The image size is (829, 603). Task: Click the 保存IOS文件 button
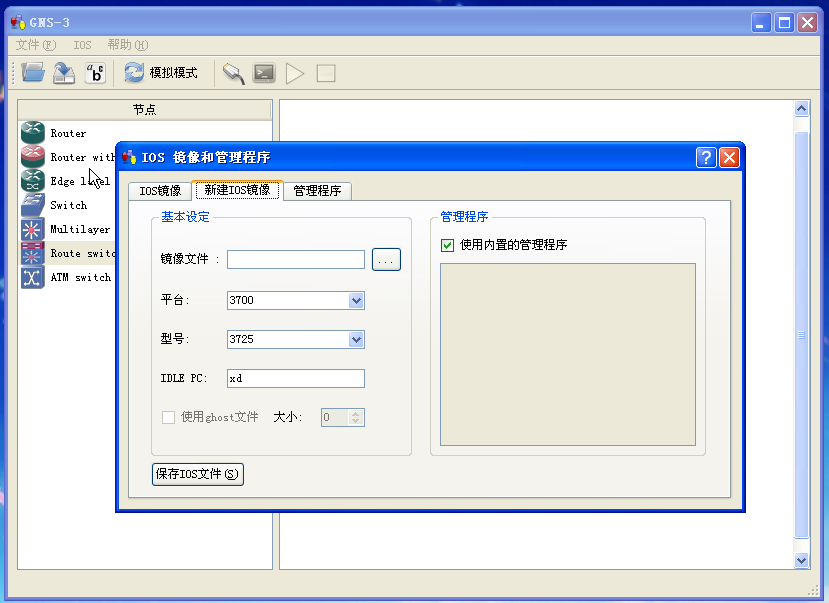[197, 474]
